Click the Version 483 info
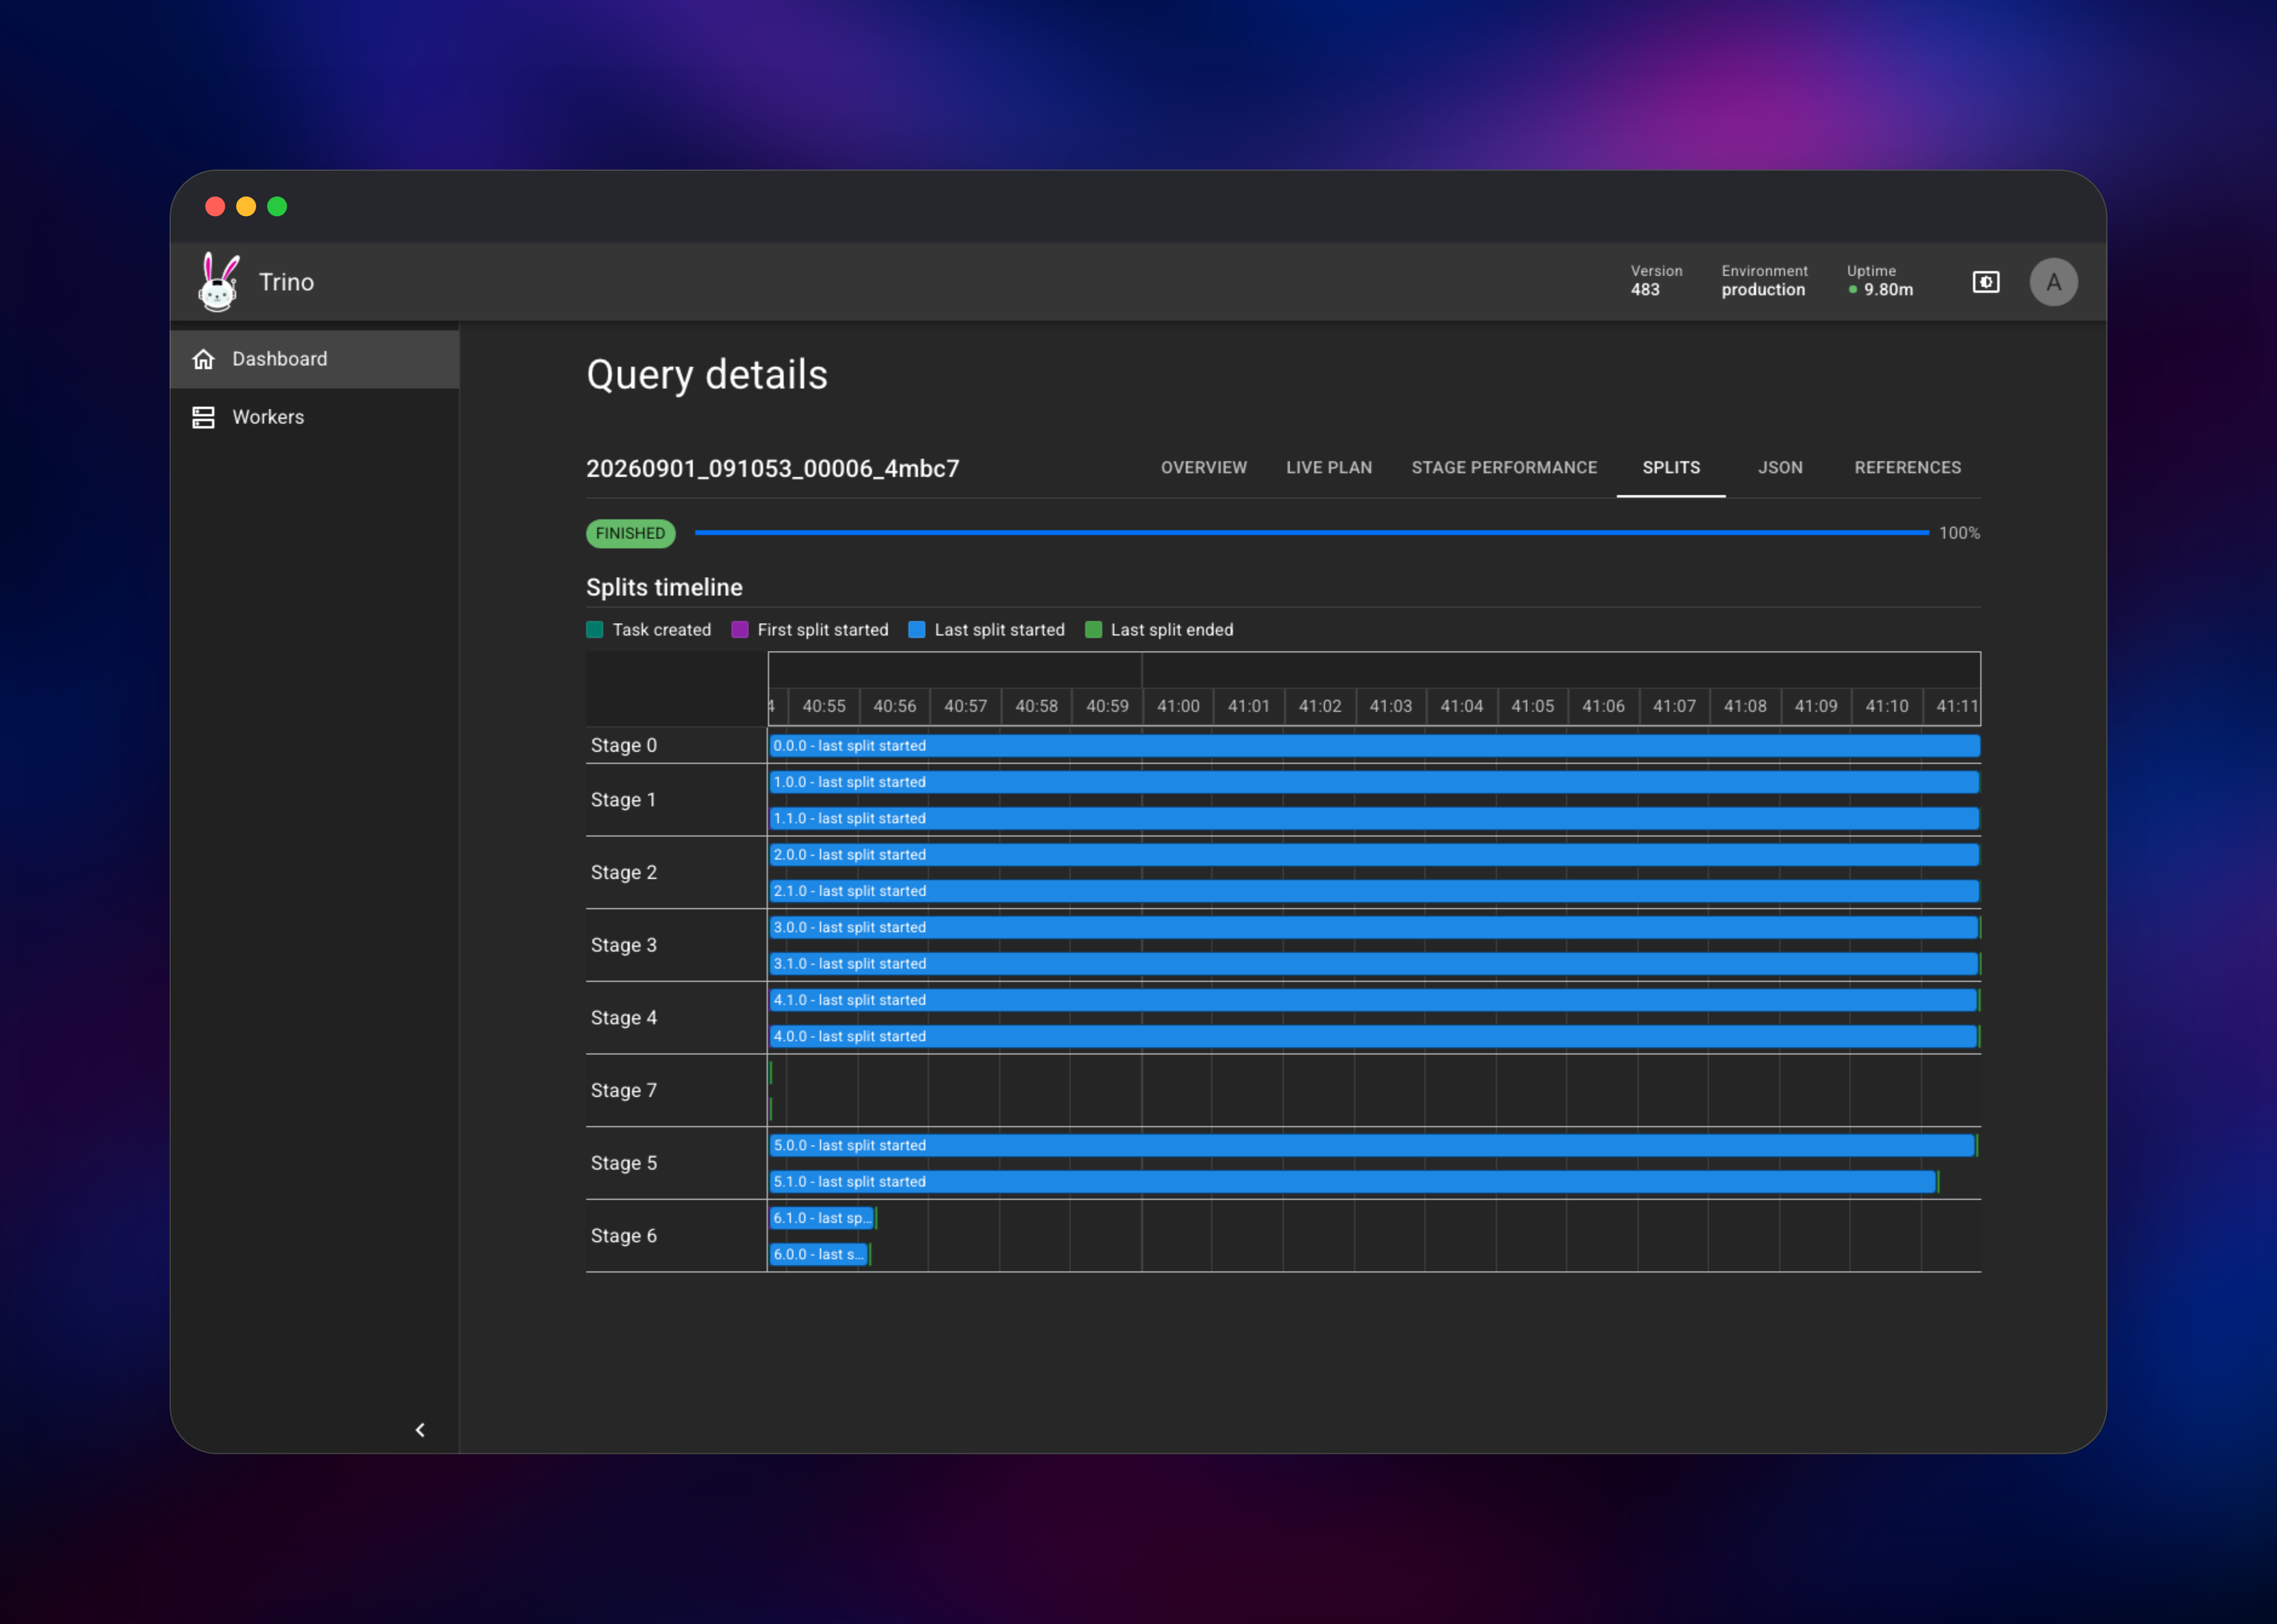This screenshot has width=2277, height=1624. [1656, 281]
